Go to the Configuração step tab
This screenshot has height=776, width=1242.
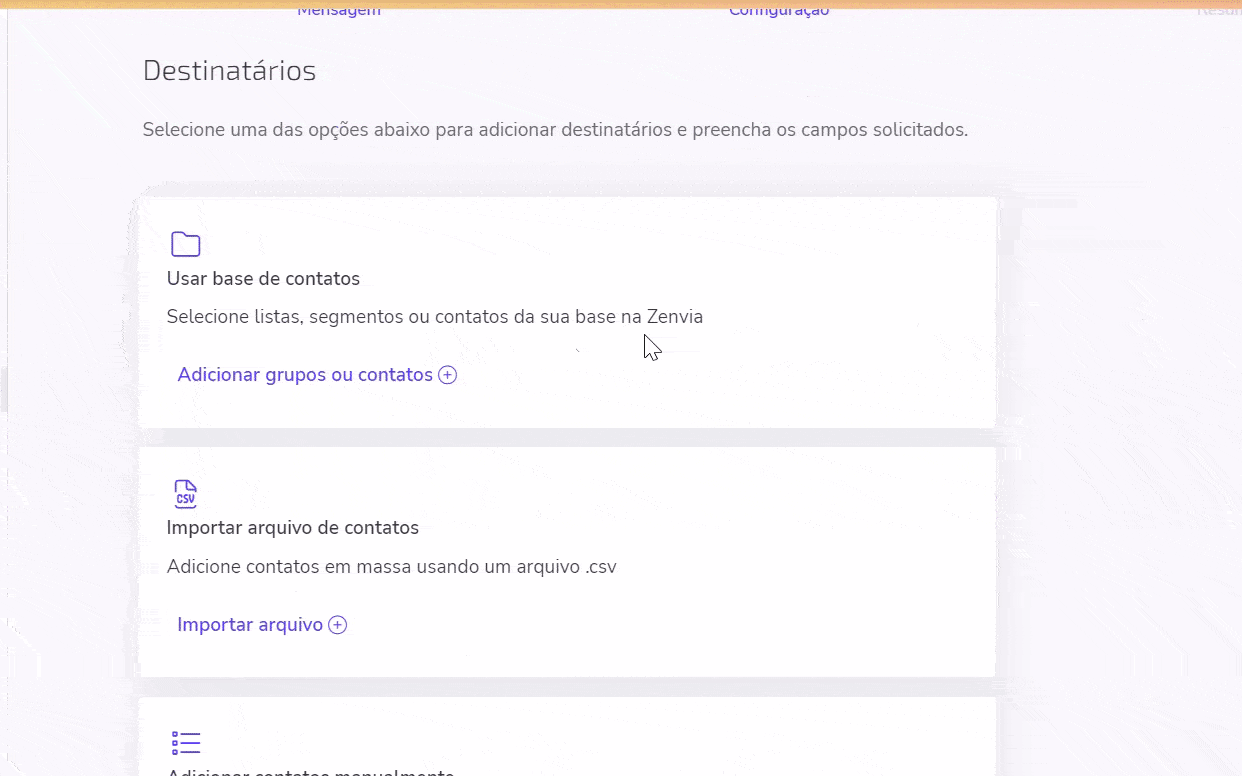click(779, 11)
